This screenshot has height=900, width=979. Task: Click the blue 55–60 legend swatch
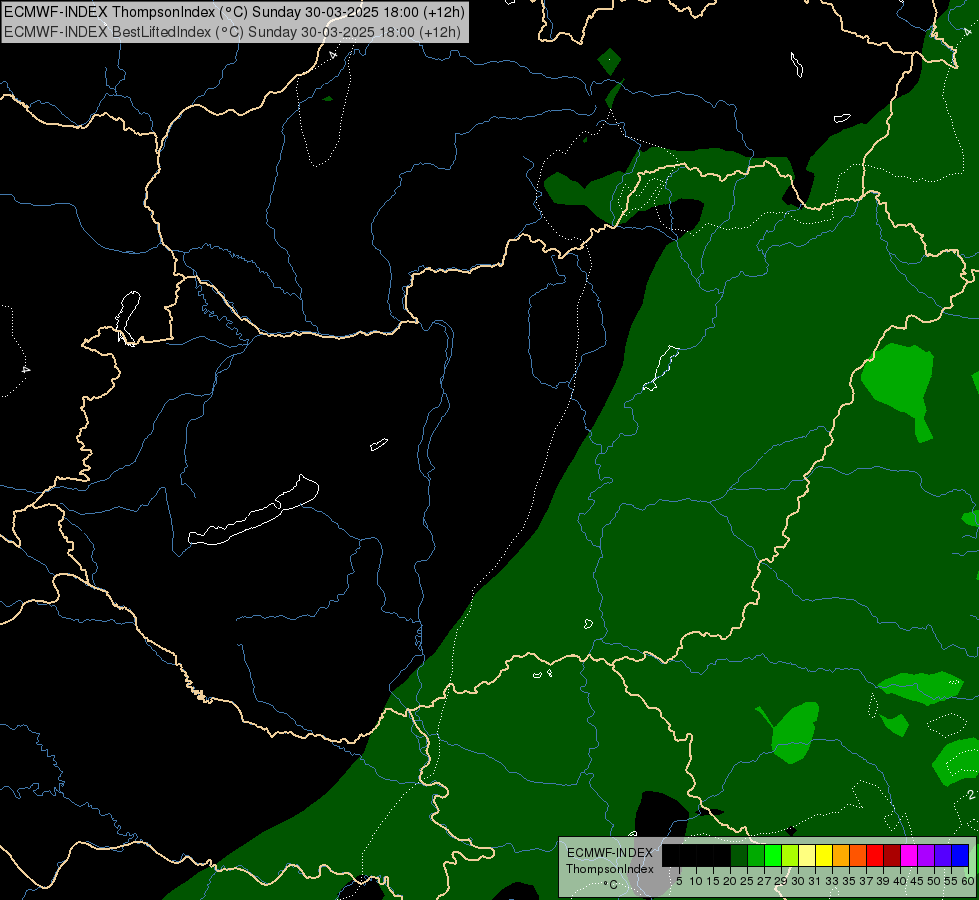coord(960,855)
